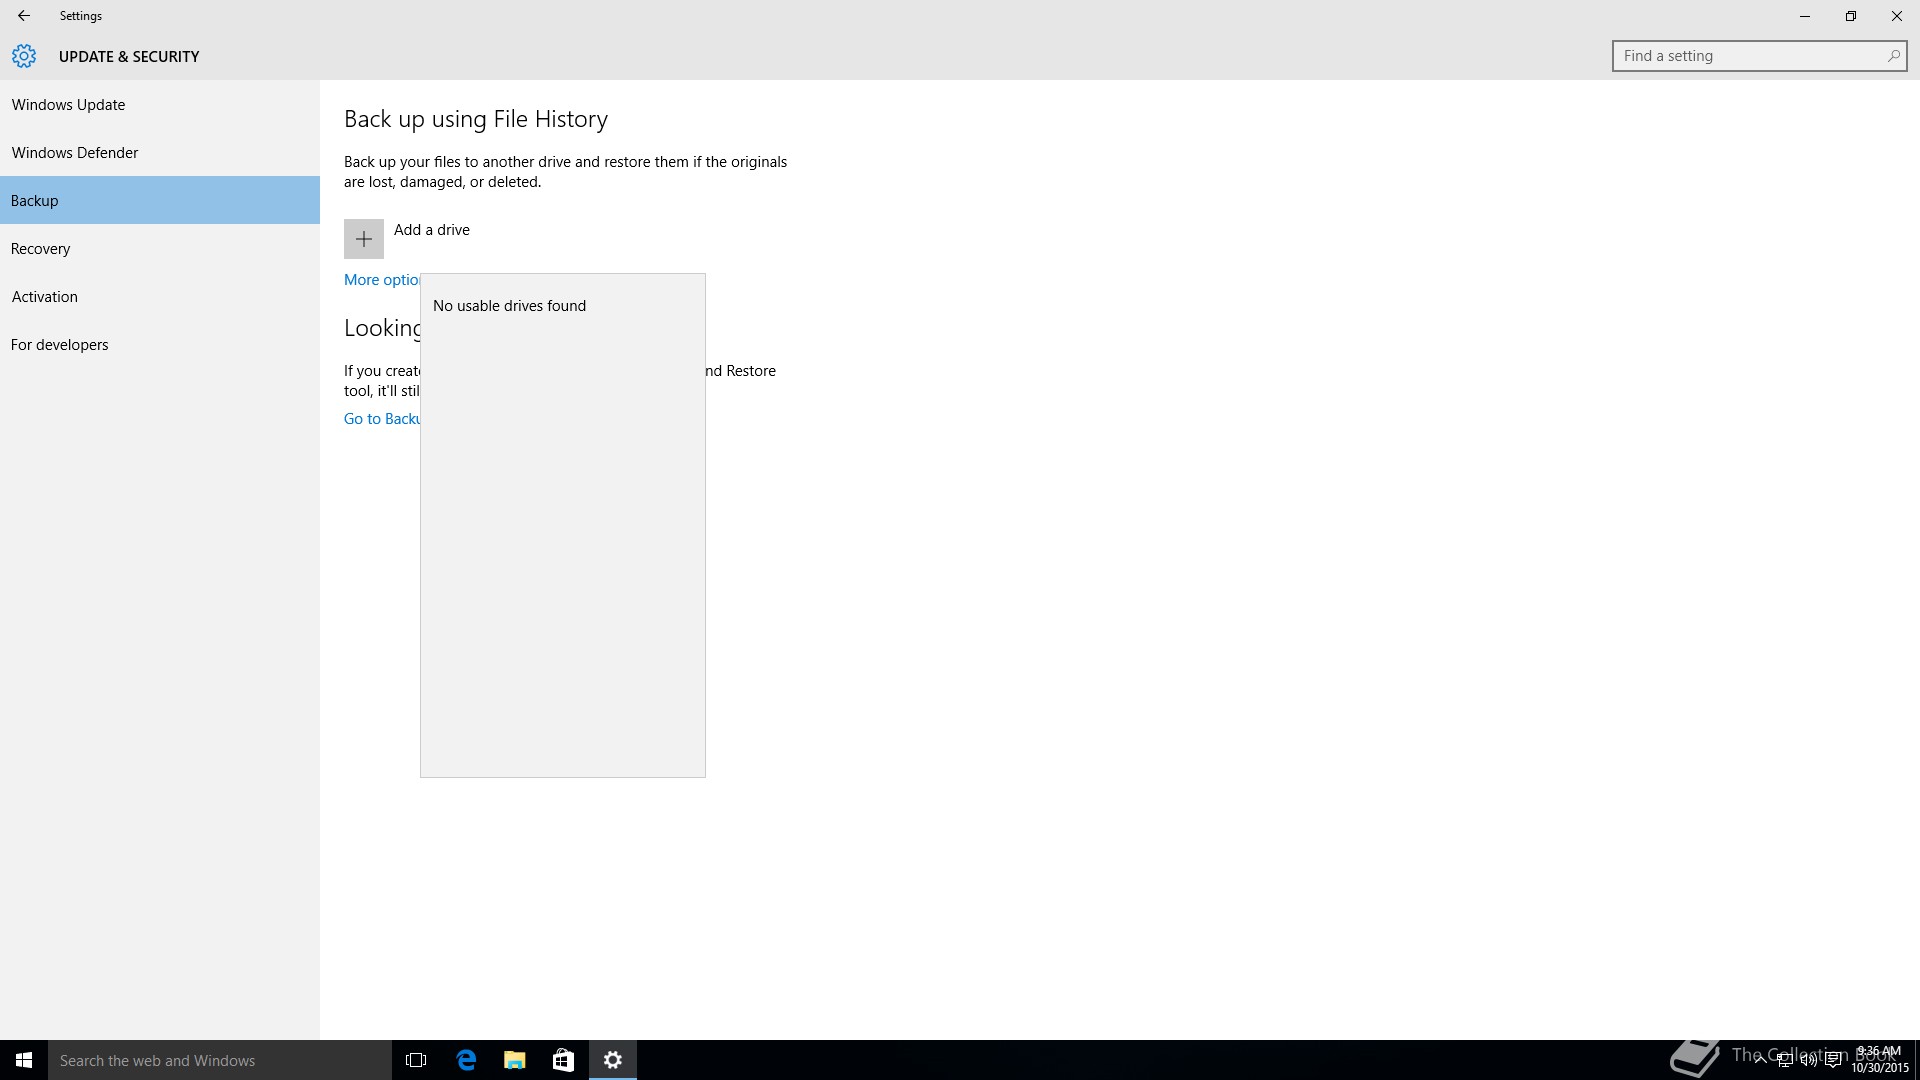Open the More options link
This screenshot has width=1920, height=1080.
[382, 280]
